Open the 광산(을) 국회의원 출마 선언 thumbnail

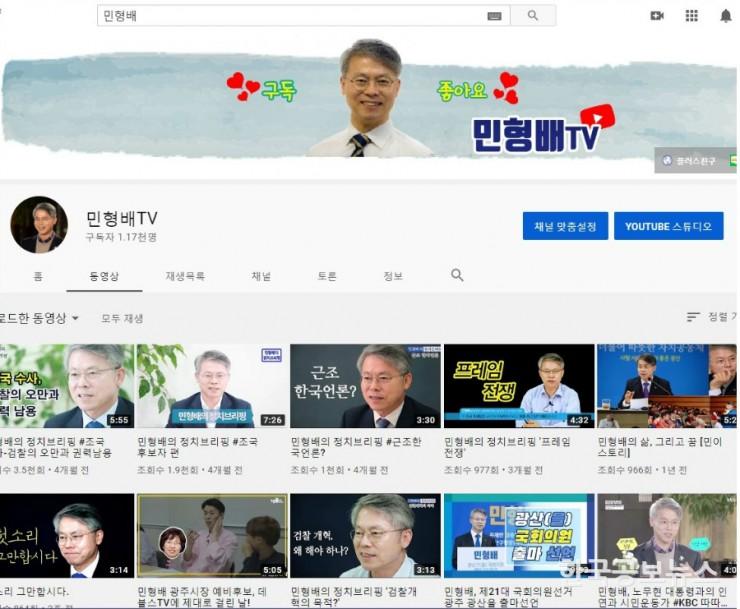(519, 536)
